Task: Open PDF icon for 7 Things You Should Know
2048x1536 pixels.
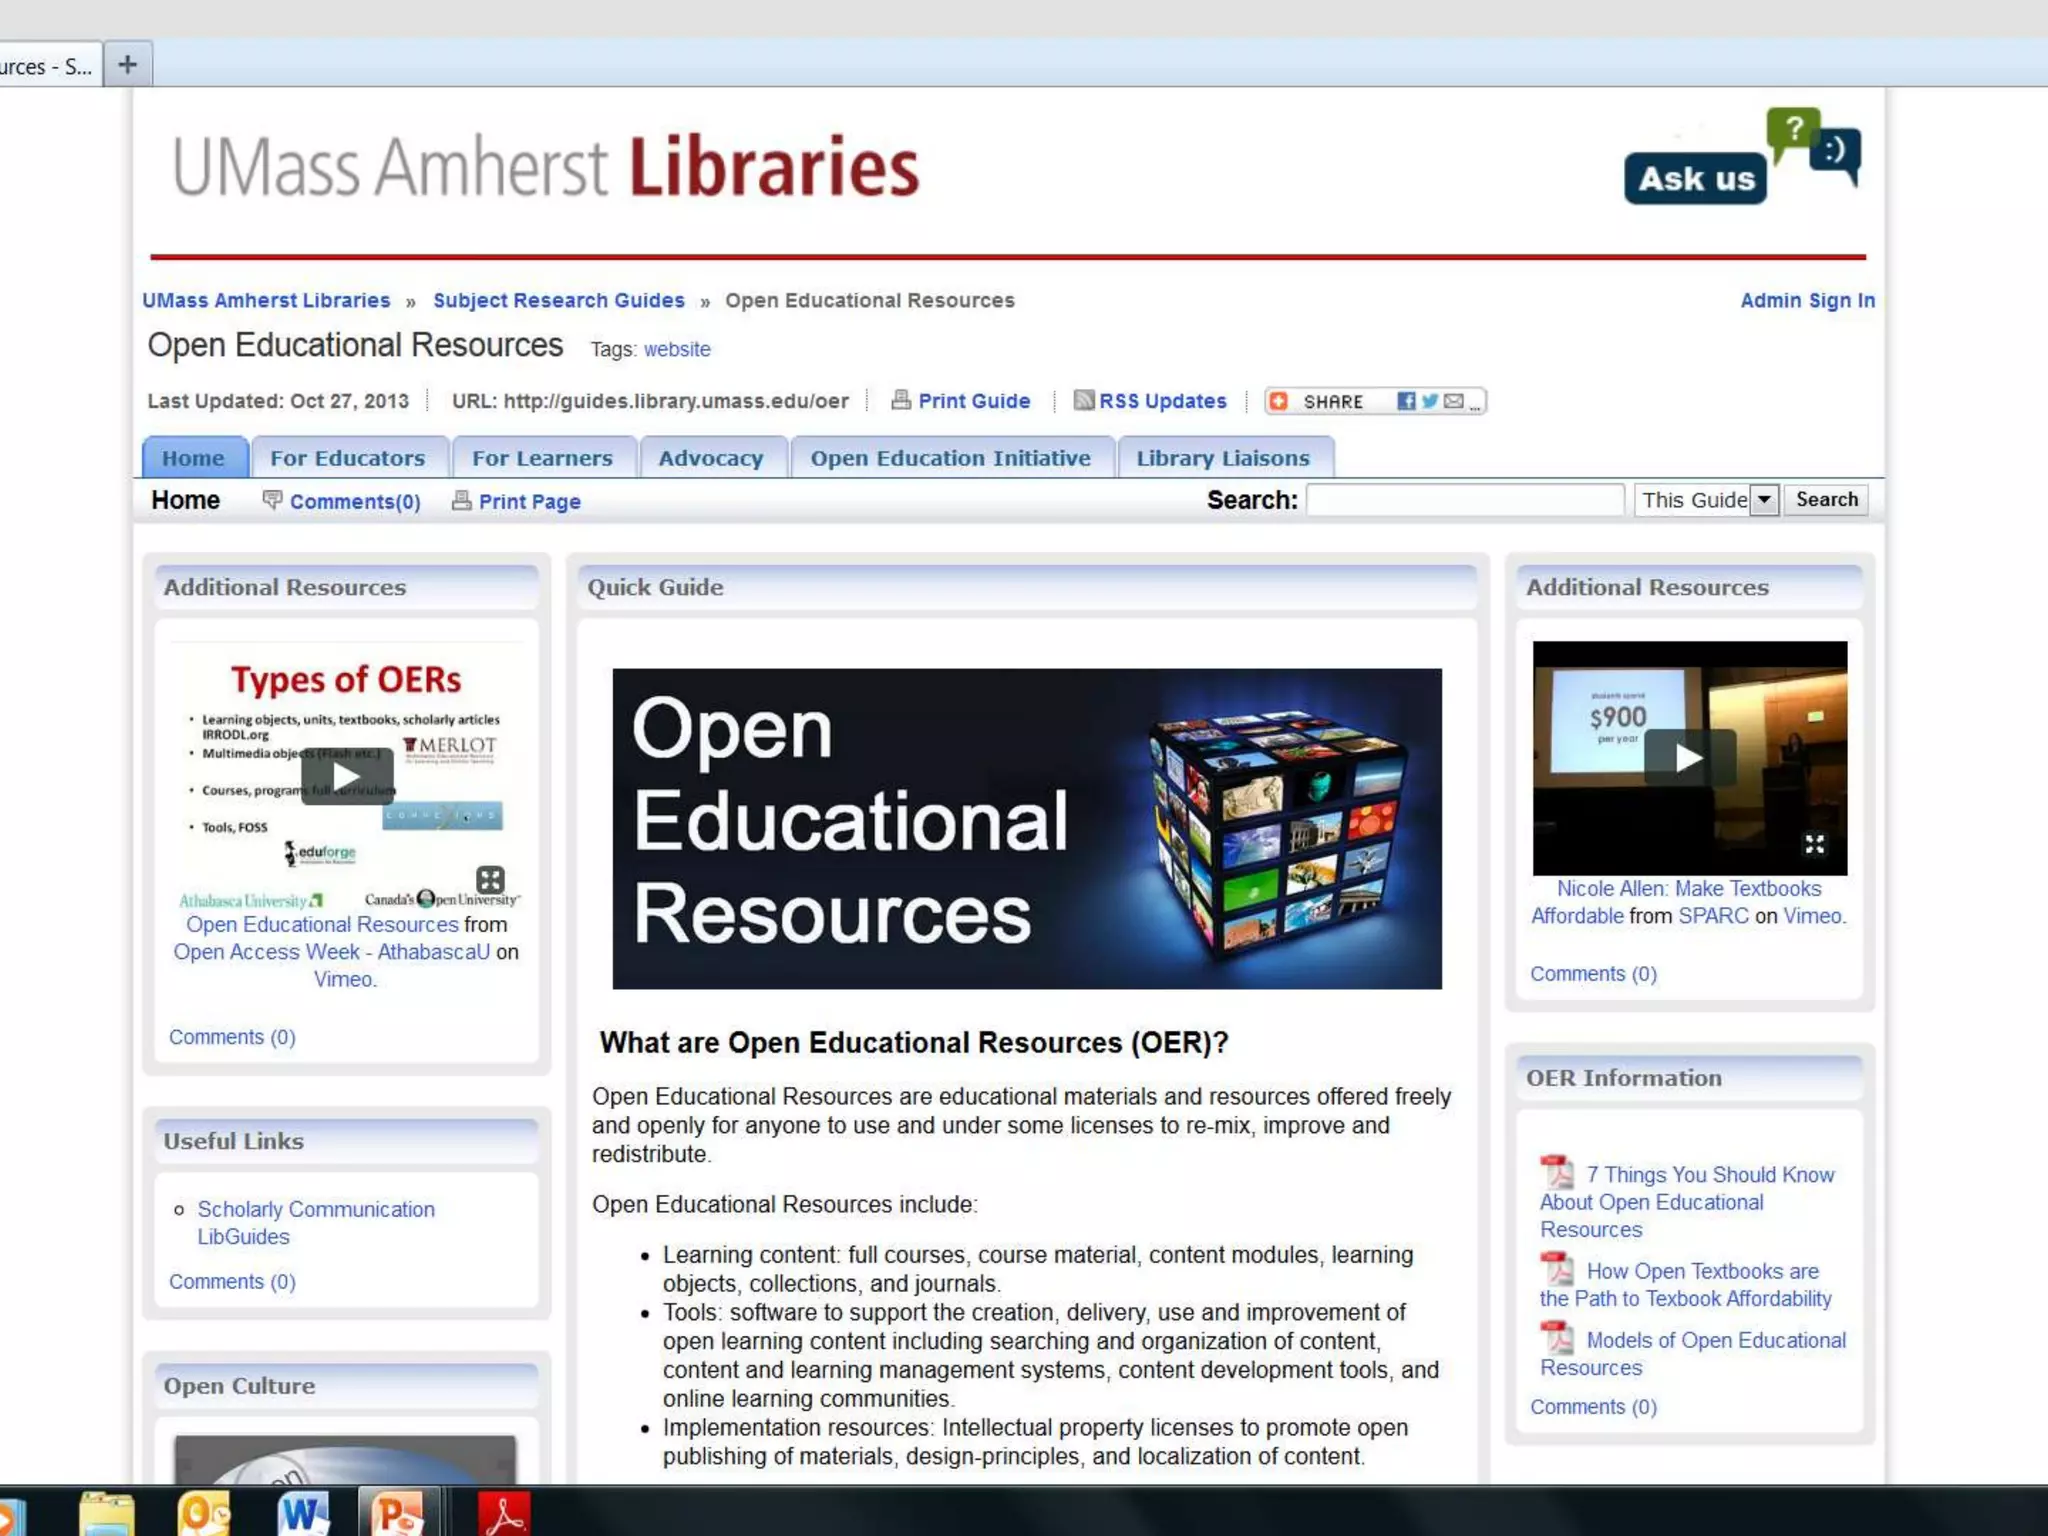Action: [1556, 1172]
